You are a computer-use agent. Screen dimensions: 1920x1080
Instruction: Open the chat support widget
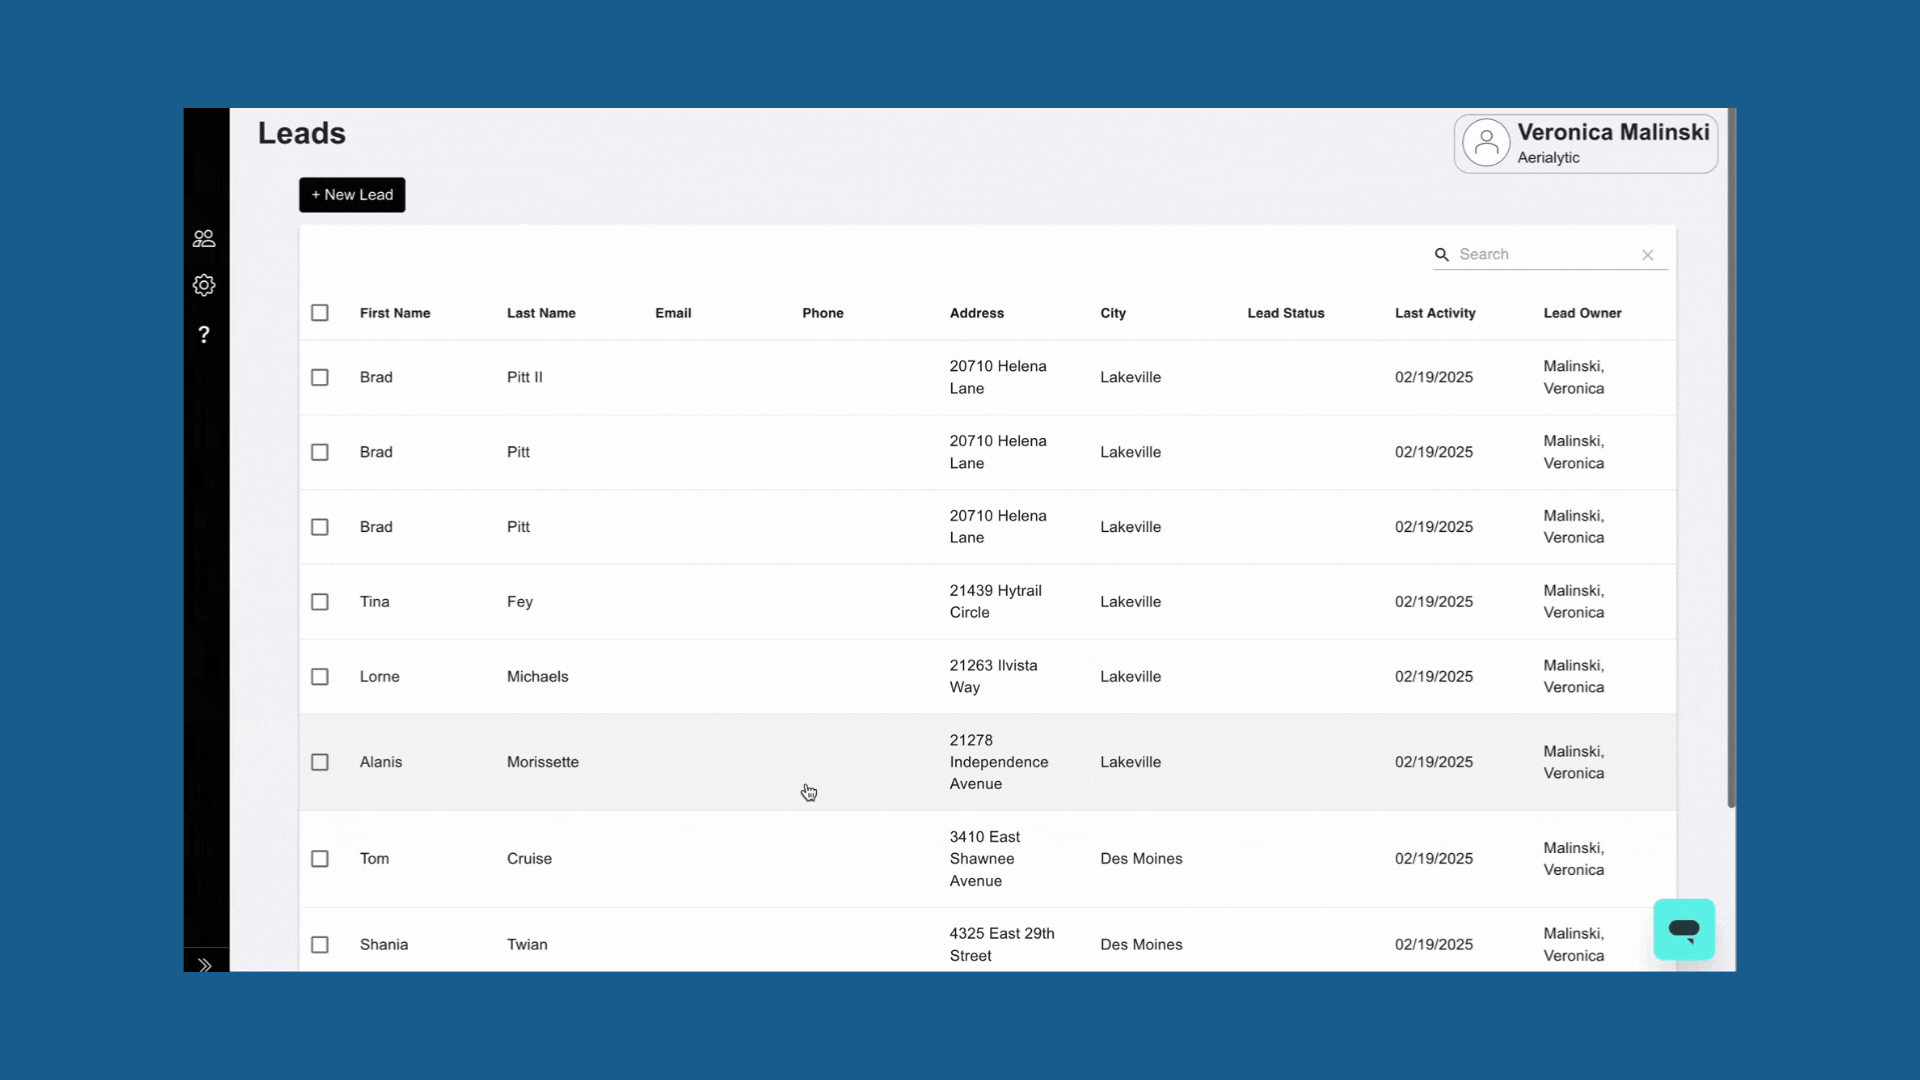(x=1684, y=929)
